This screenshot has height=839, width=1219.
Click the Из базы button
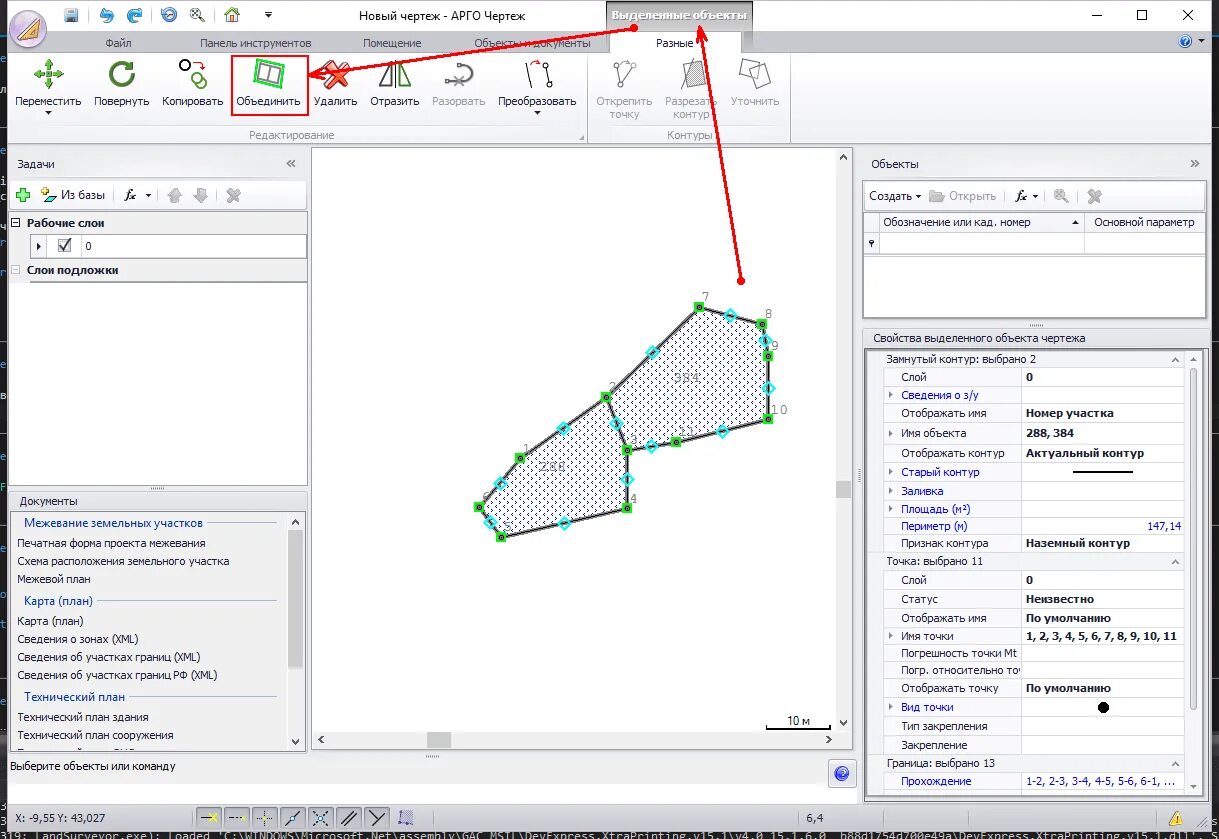pos(73,196)
